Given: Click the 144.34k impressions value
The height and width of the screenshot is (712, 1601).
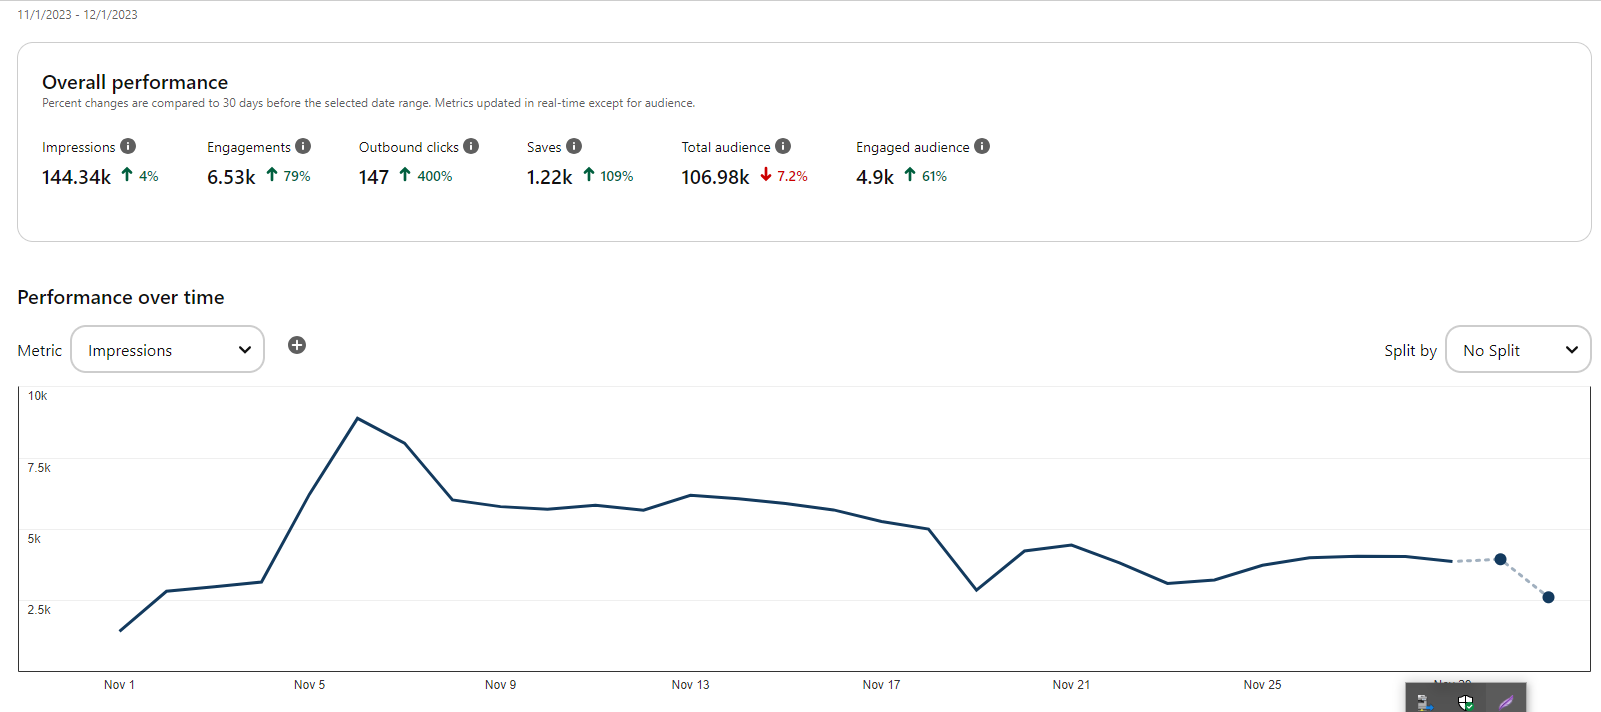Looking at the screenshot, I should pos(76,177).
